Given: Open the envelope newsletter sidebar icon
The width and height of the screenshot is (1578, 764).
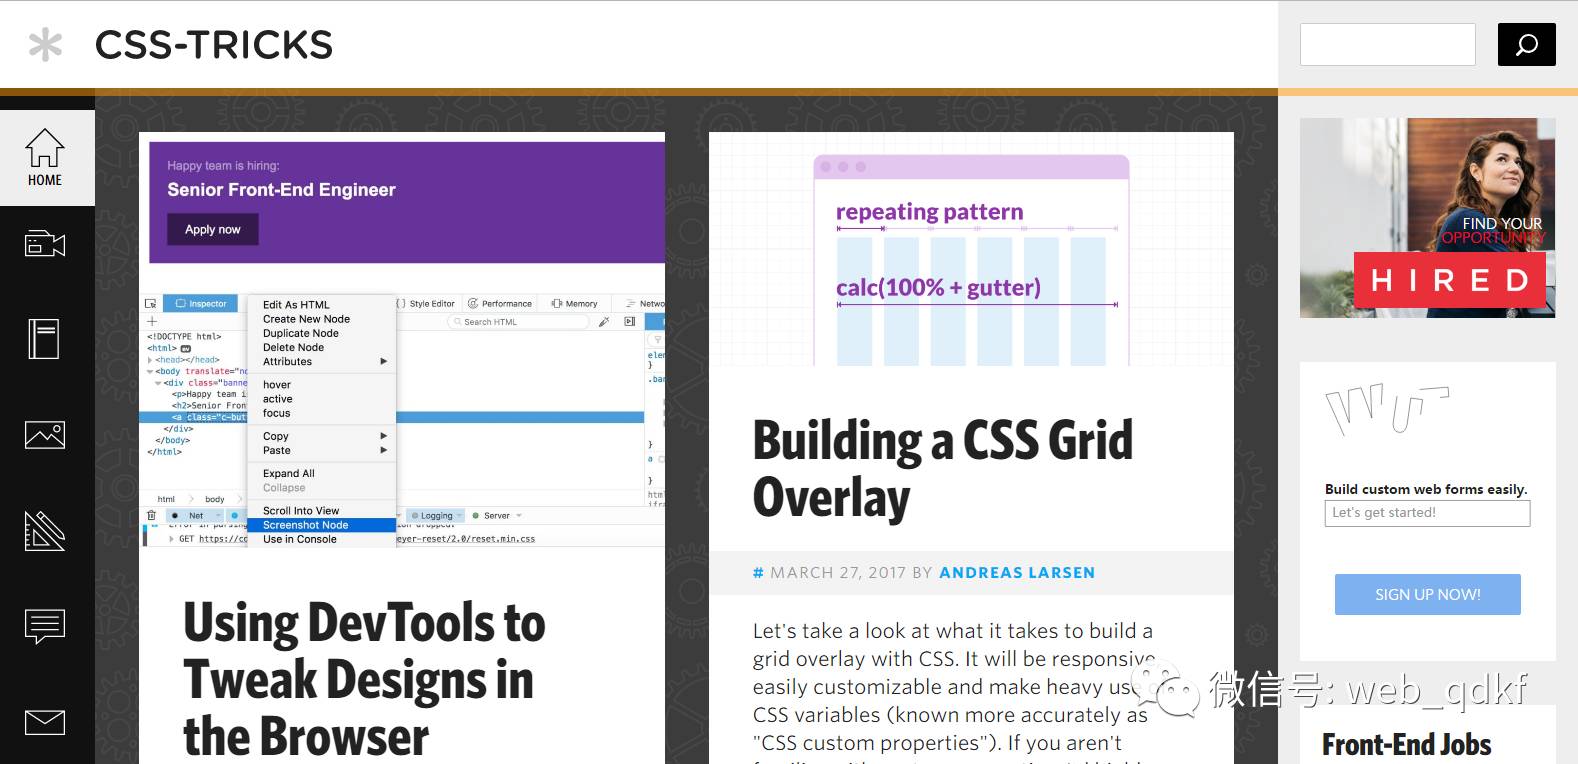Looking at the screenshot, I should click(45, 722).
